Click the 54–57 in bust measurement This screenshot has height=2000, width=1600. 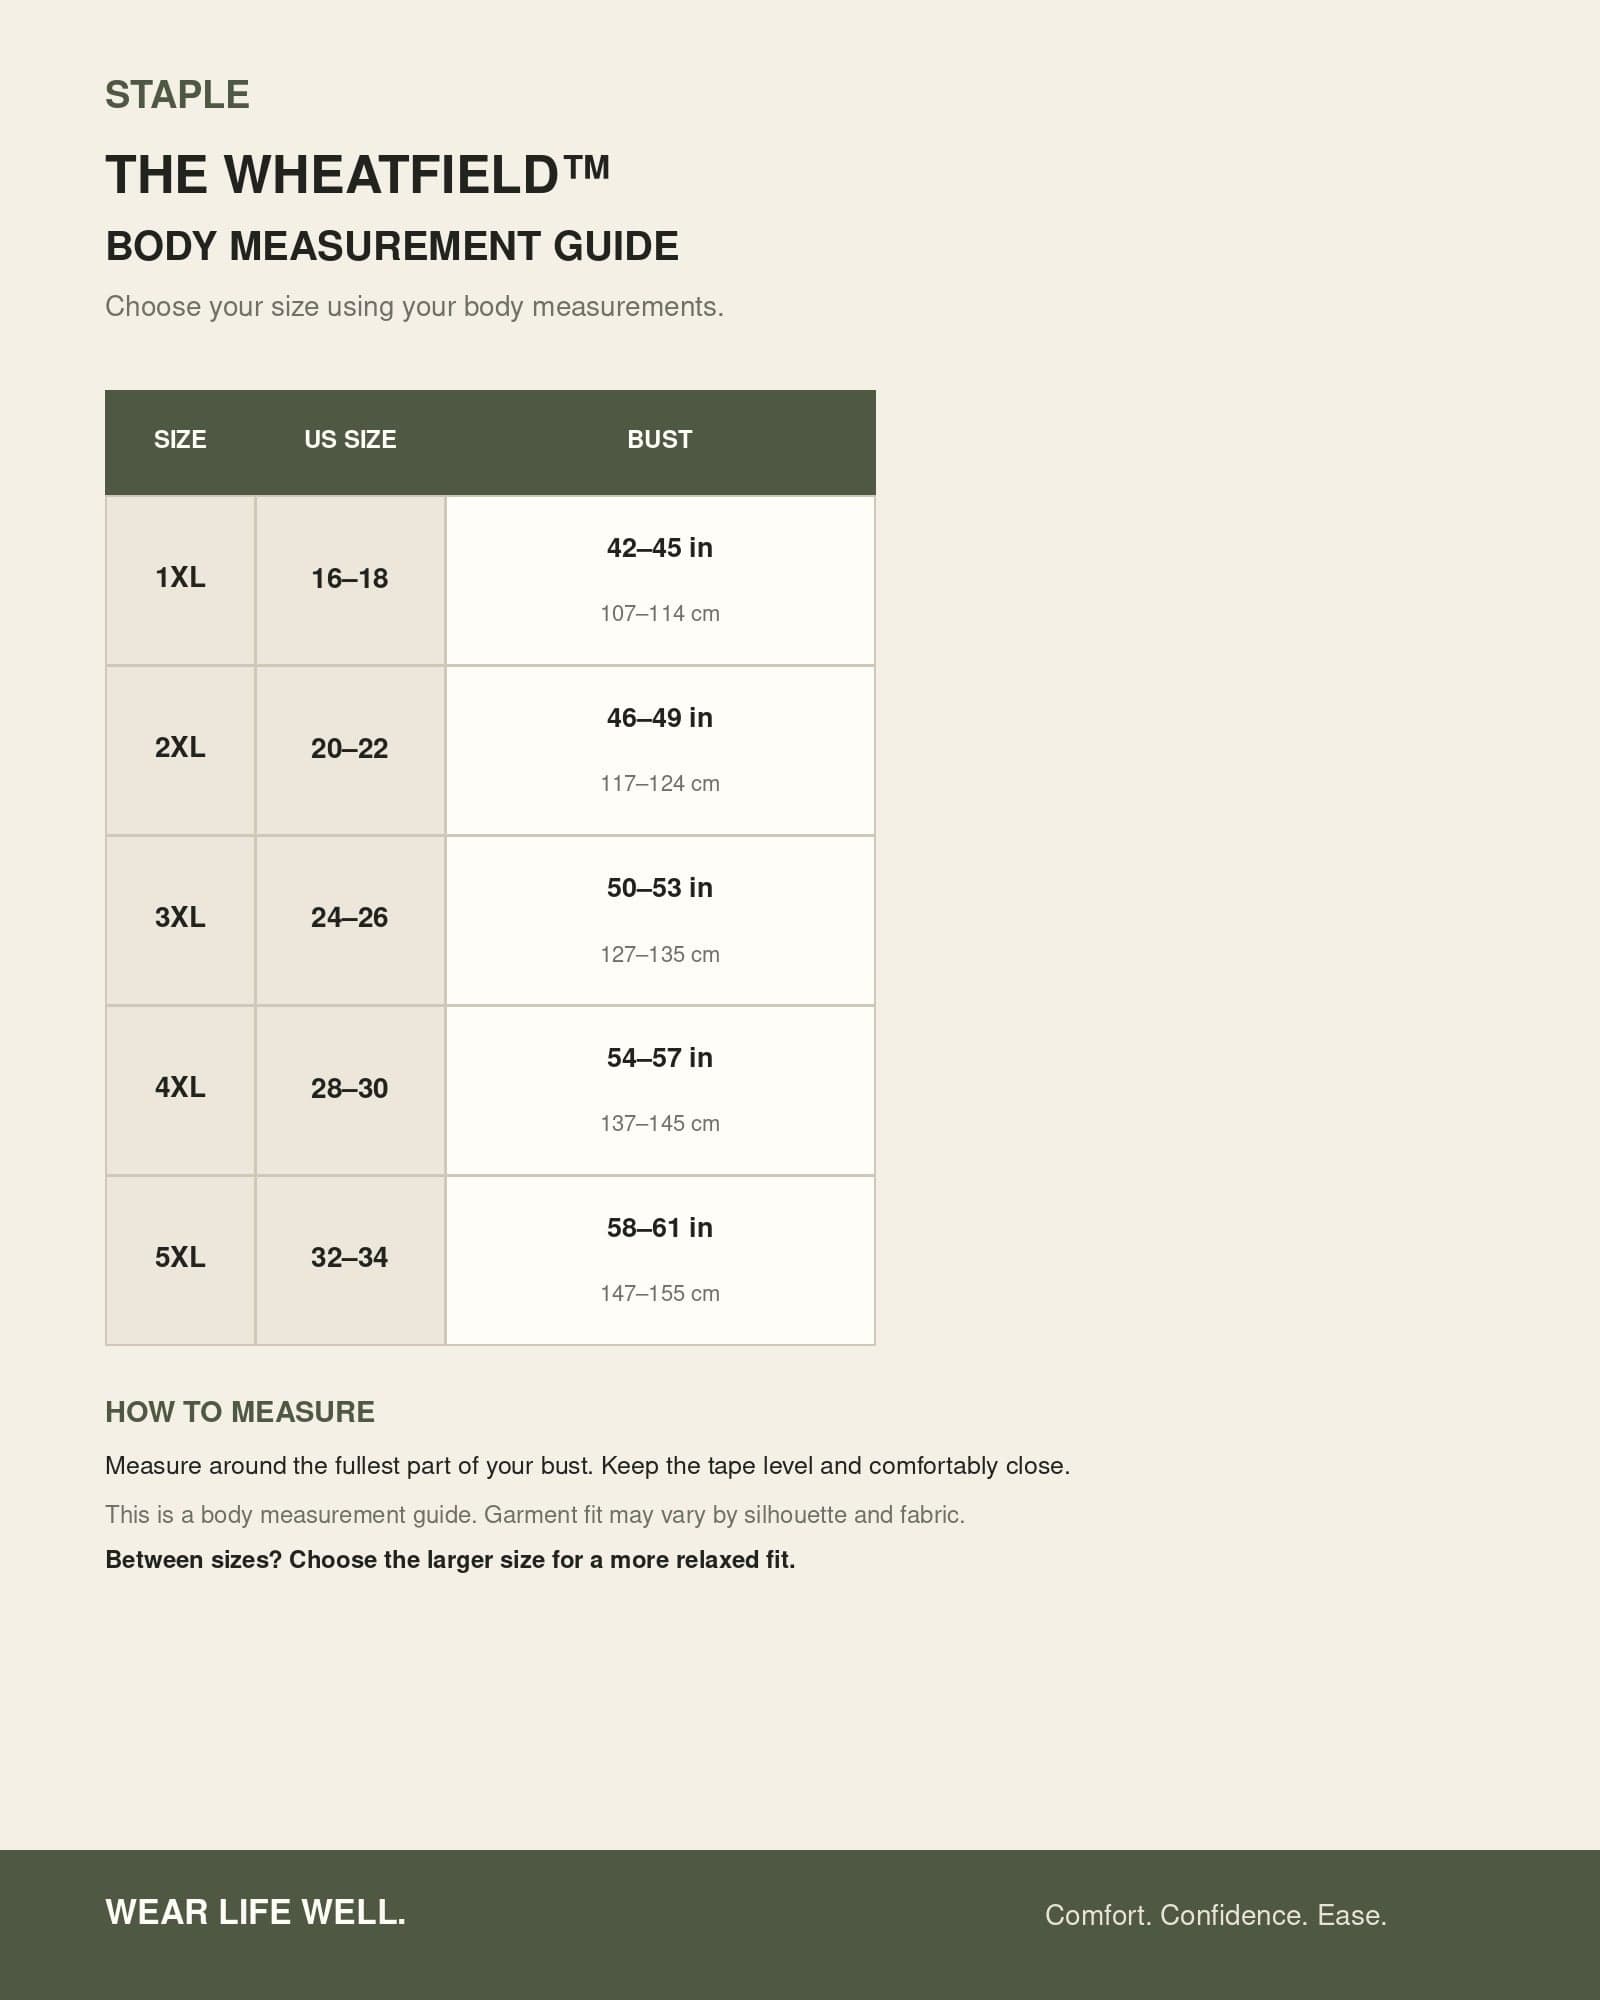660,1058
